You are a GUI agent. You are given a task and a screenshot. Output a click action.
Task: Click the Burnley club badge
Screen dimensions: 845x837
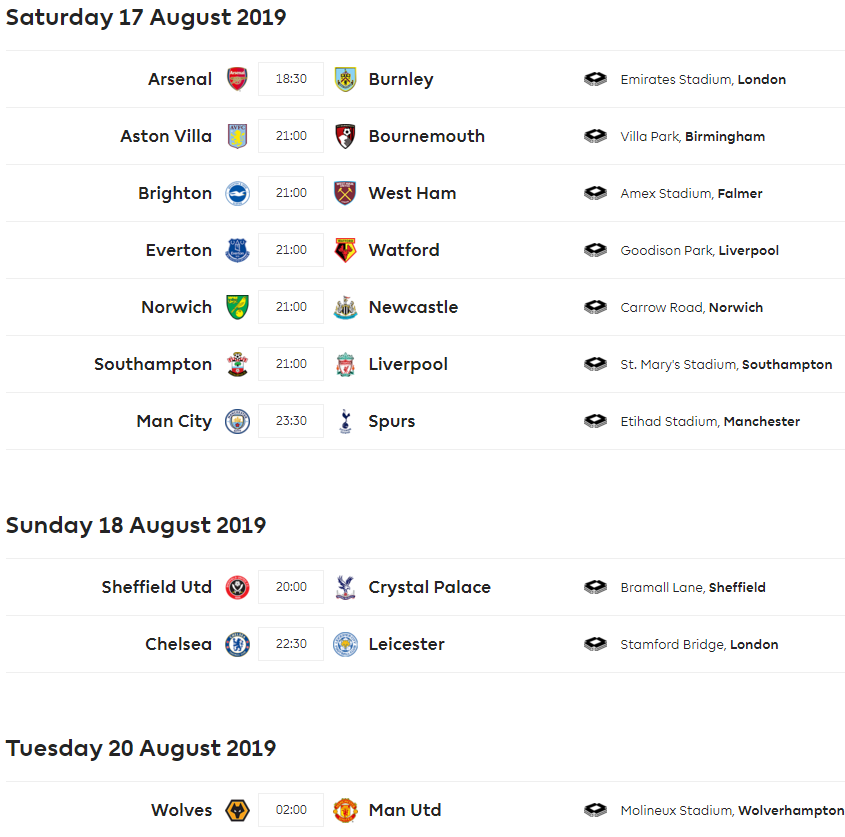345,79
